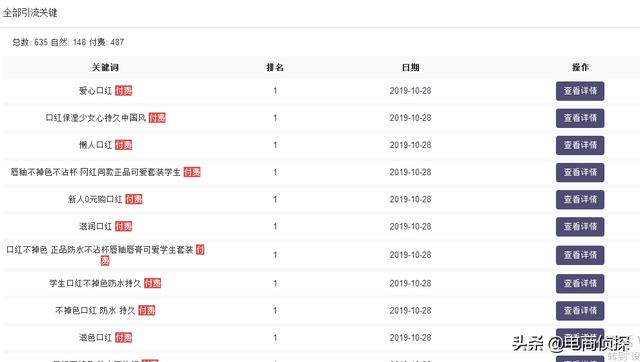640x362 pixels.
Task: Click the 付费 tag beside 口红保湿少女心持久中国风
Action: 157,118
